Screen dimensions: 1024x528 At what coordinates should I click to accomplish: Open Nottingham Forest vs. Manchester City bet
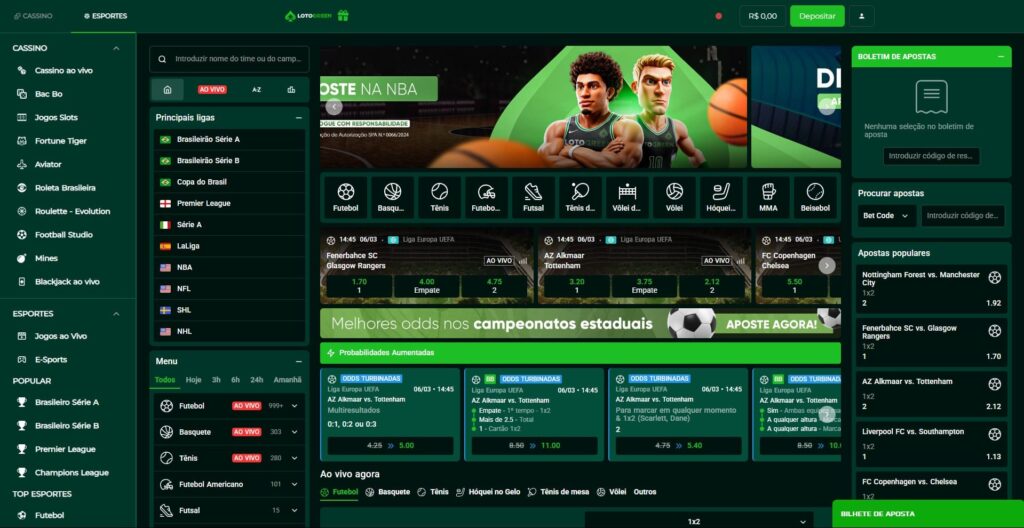(931, 288)
